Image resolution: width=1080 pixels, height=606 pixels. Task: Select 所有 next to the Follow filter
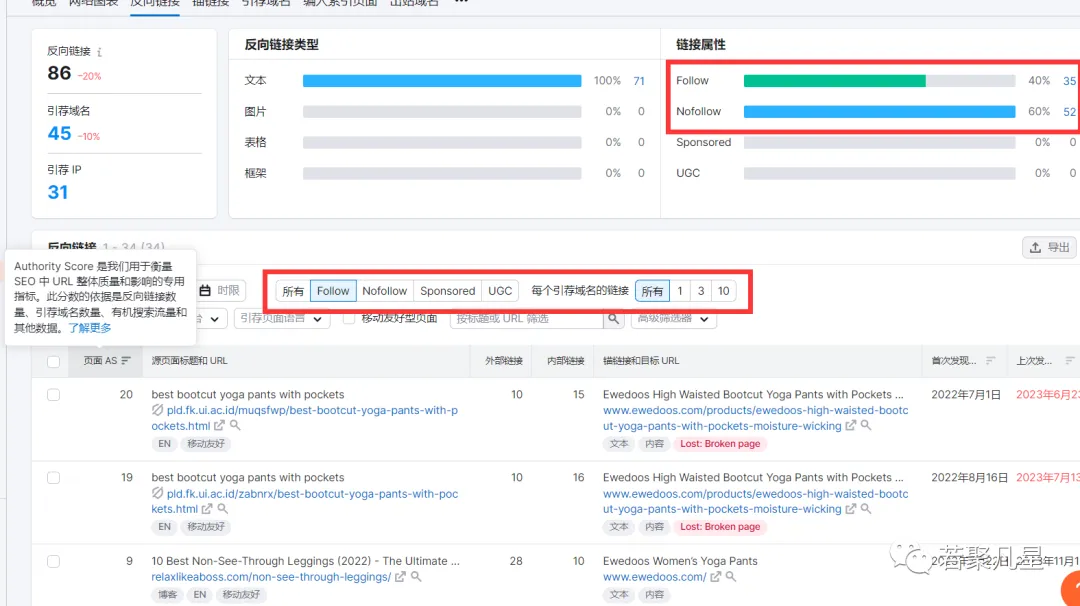(293, 291)
